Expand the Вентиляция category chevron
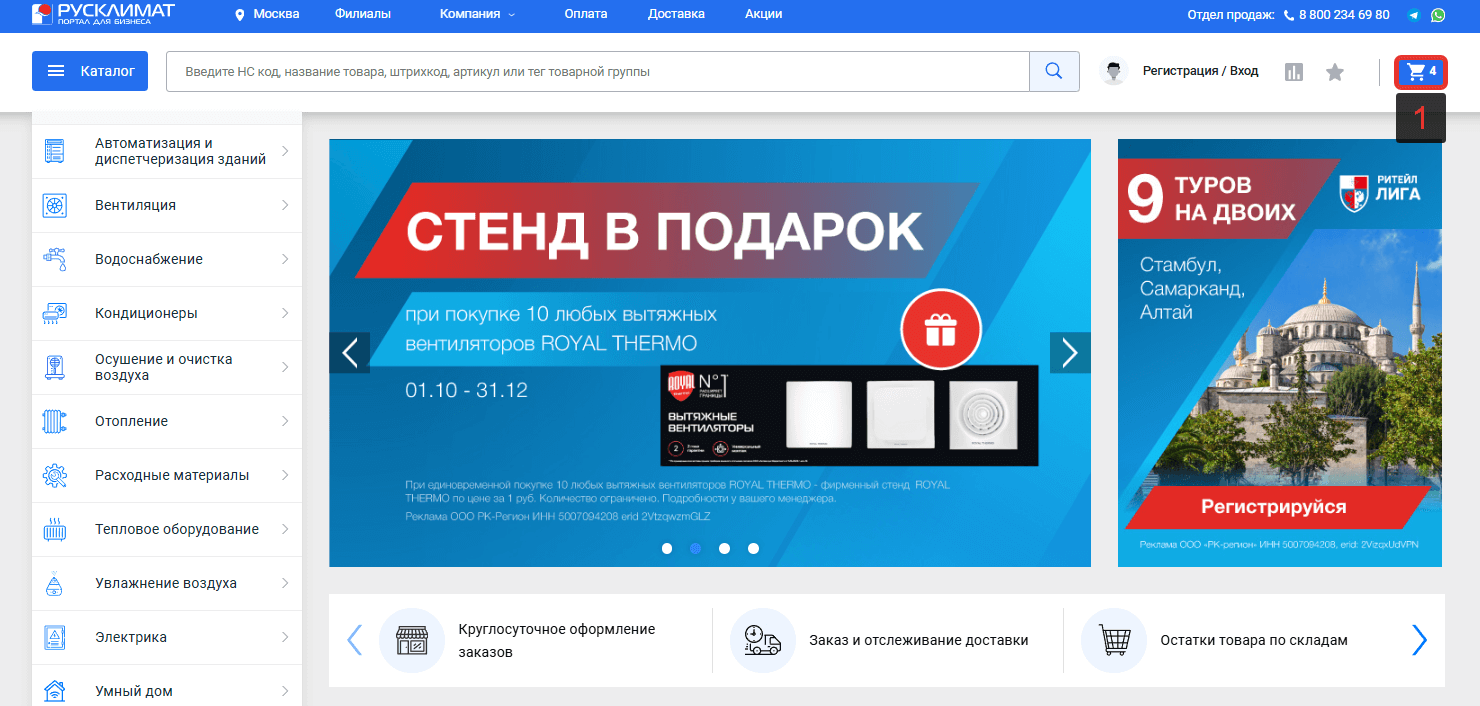Screen dimensions: 1480x706 point(285,205)
